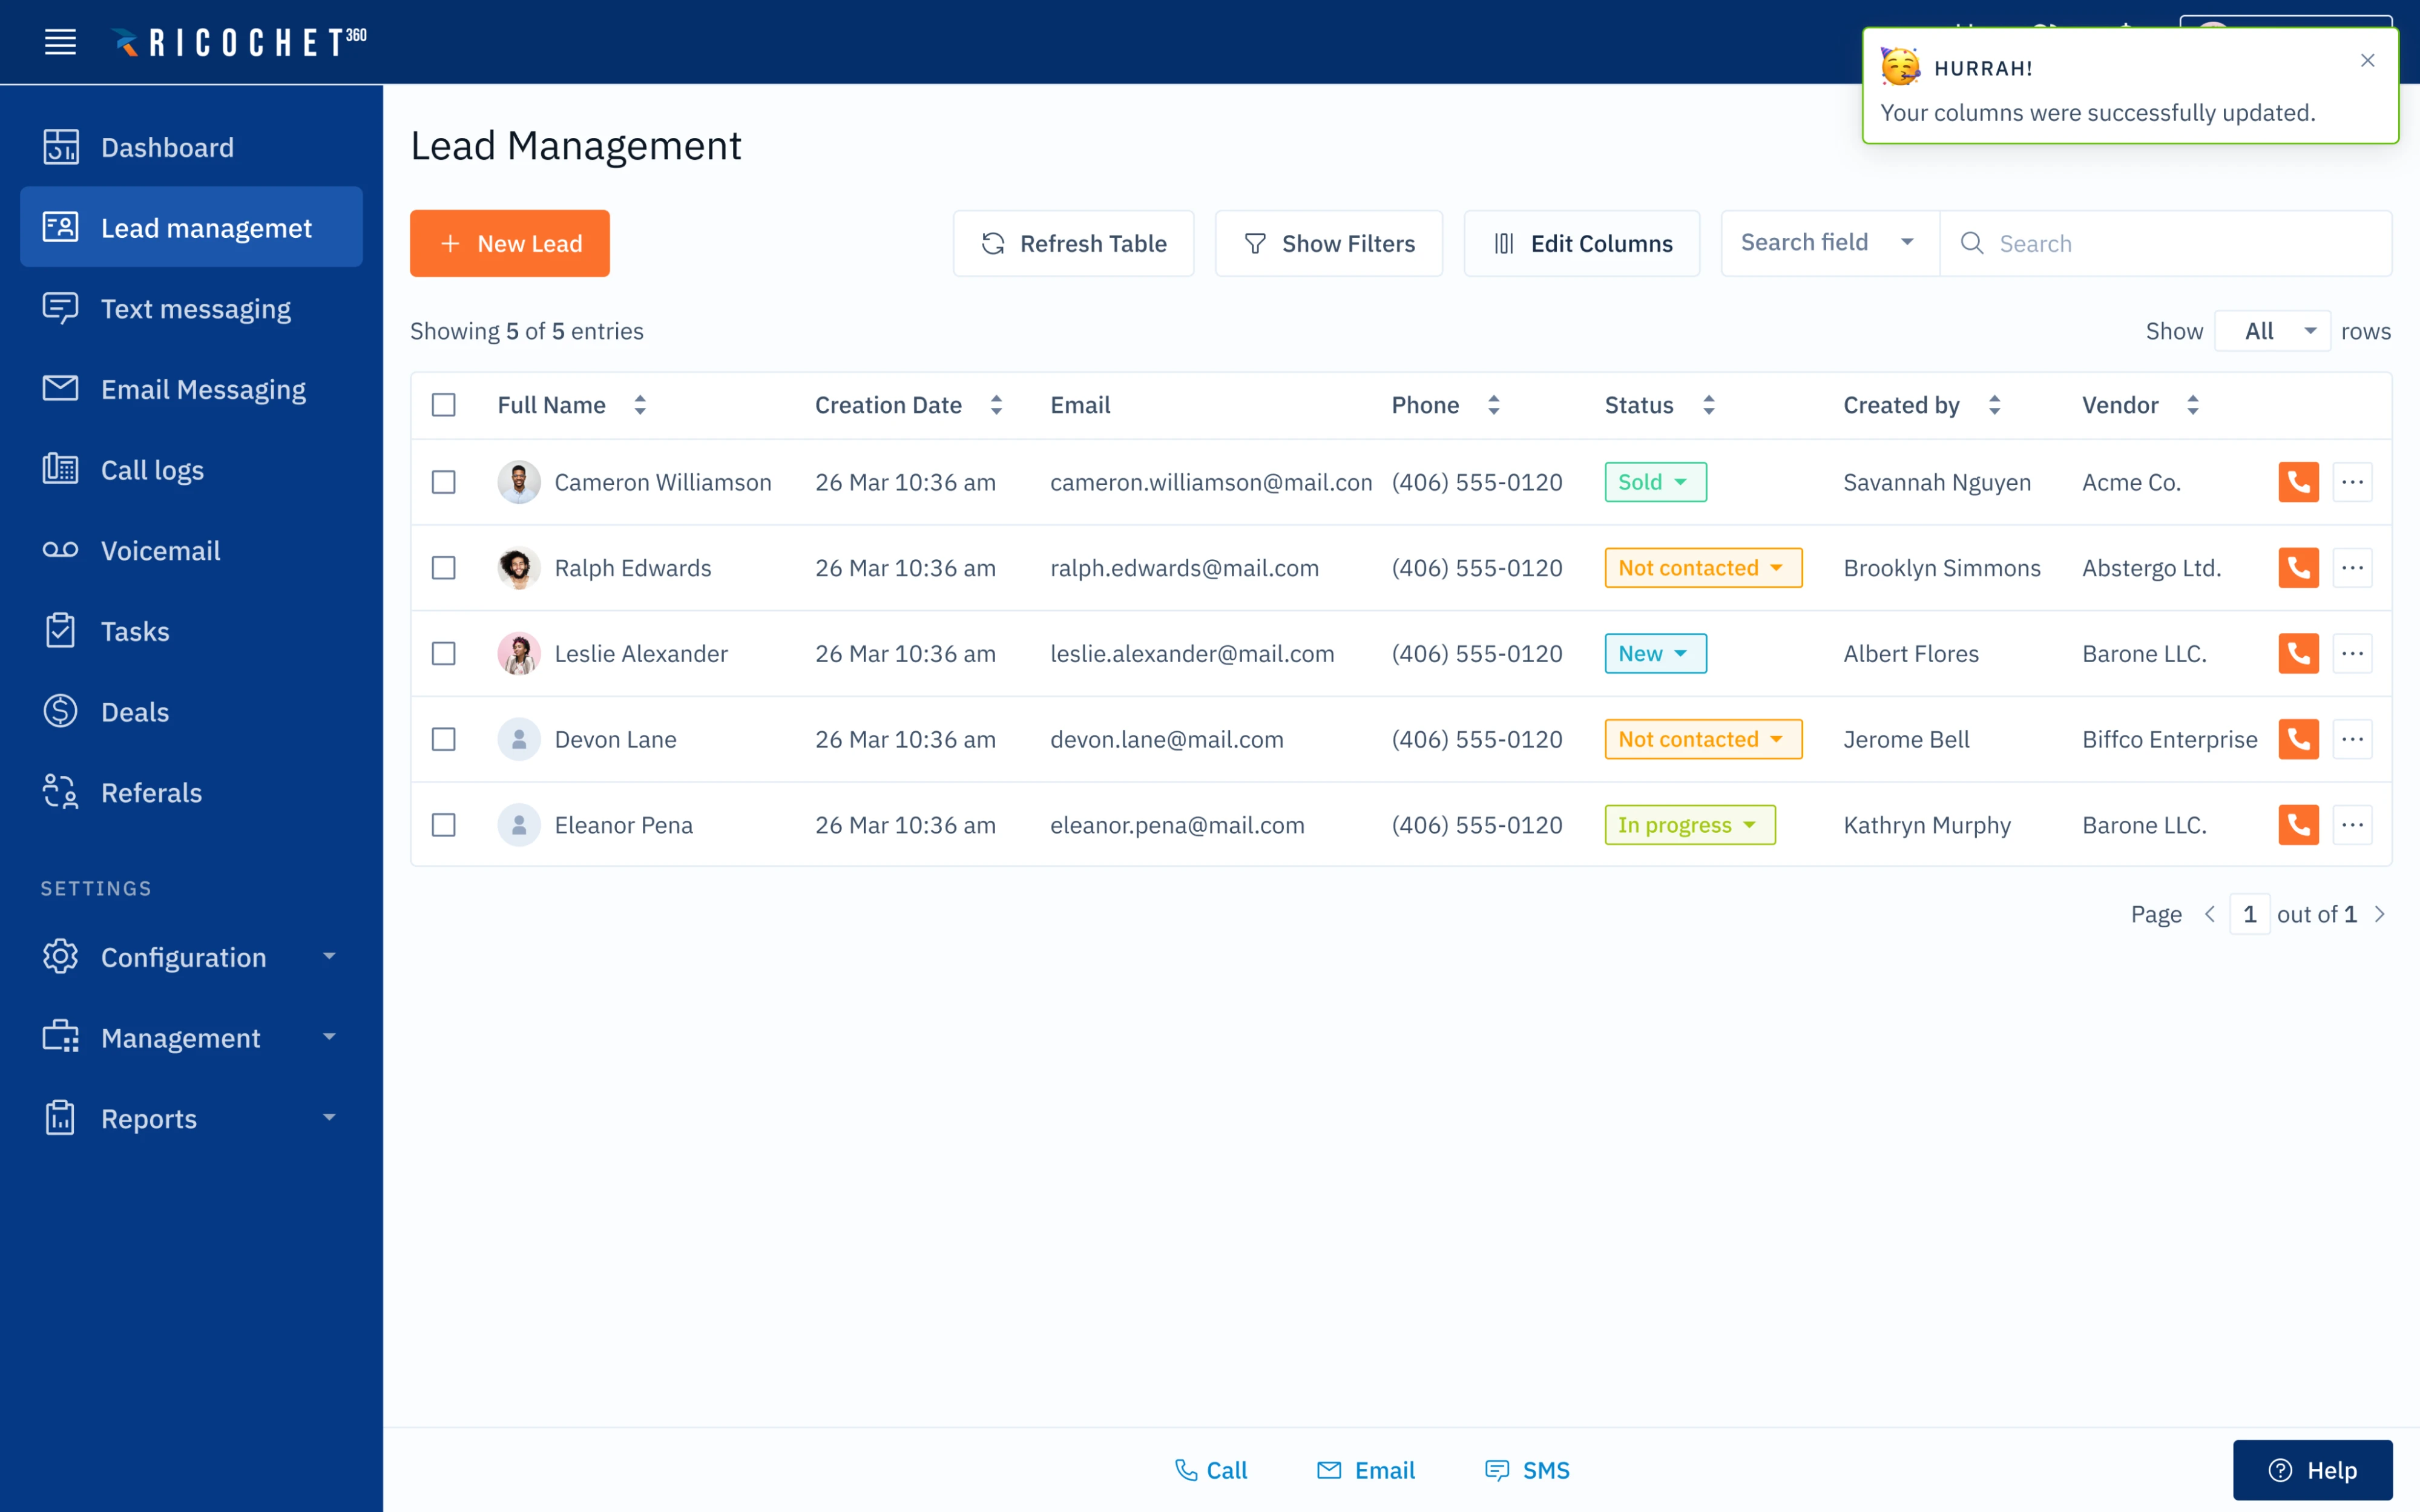This screenshot has width=2420, height=1512.
Task: Sort by Creation Date column arrows
Action: point(996,405)
